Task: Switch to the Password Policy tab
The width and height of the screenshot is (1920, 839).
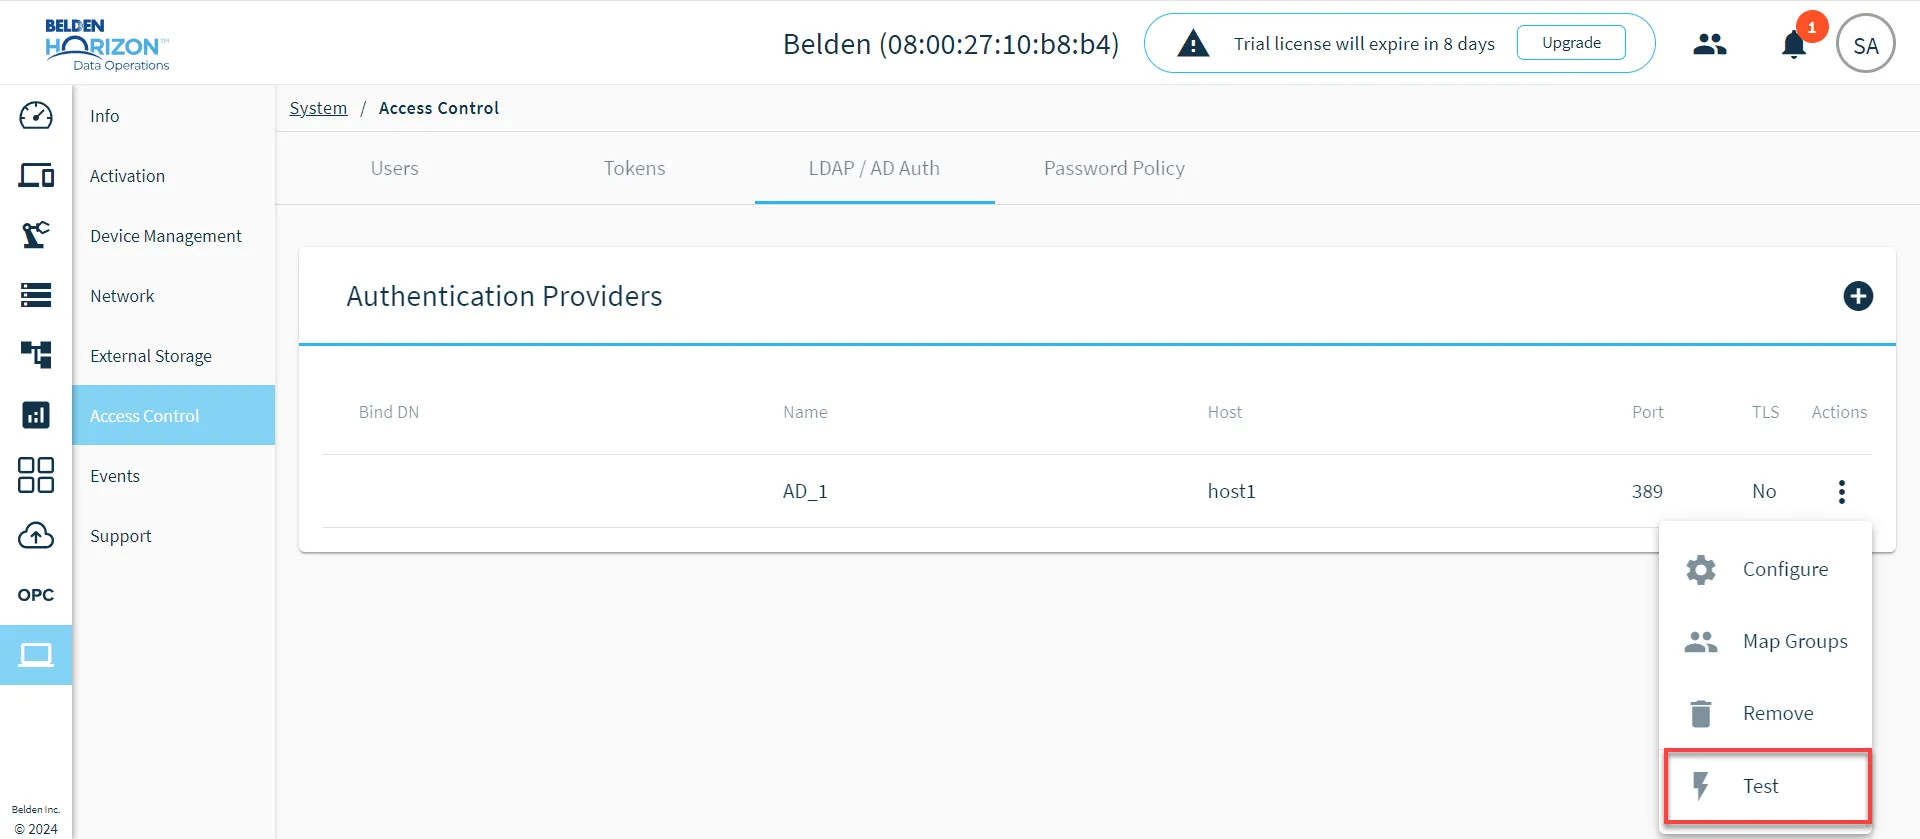Action: pos(1114,168)
